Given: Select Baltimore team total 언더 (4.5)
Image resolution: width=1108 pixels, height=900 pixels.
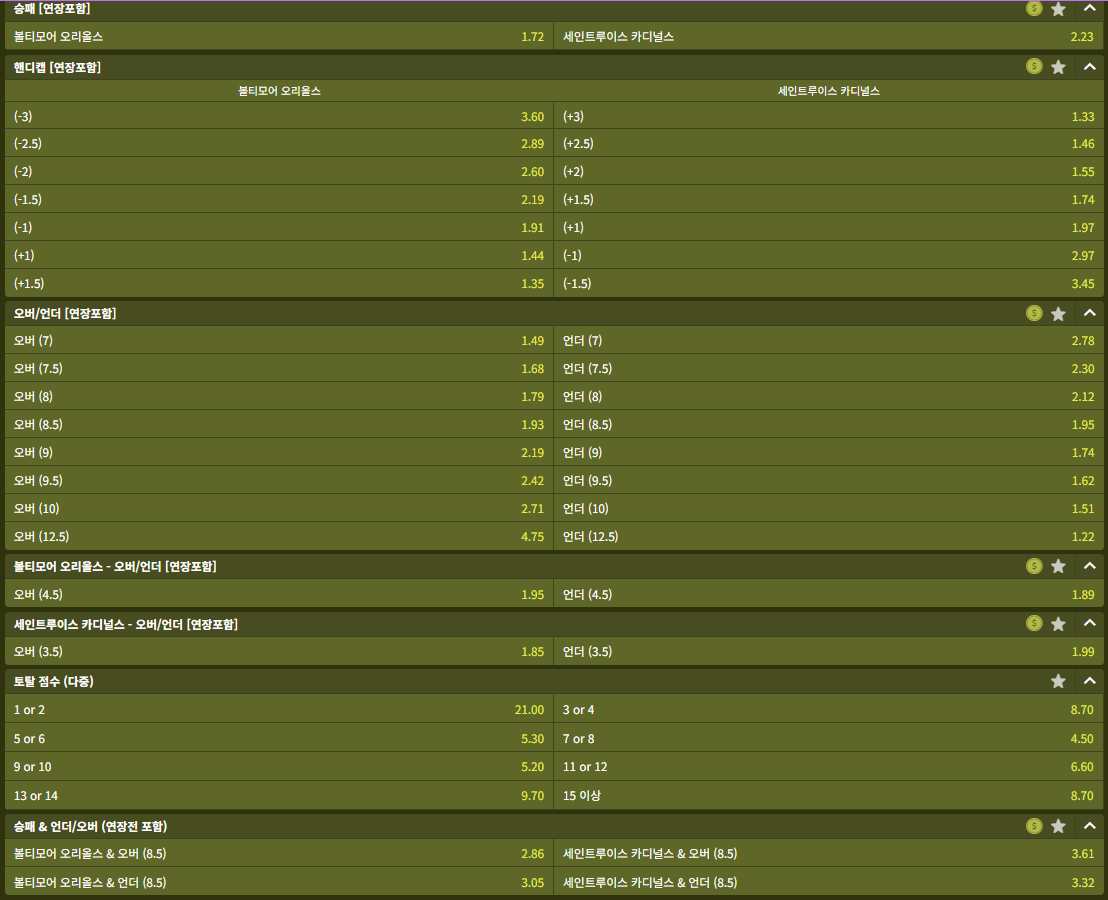Looking at the screenshot, I should pyautogui.click(x=829, y=594).
